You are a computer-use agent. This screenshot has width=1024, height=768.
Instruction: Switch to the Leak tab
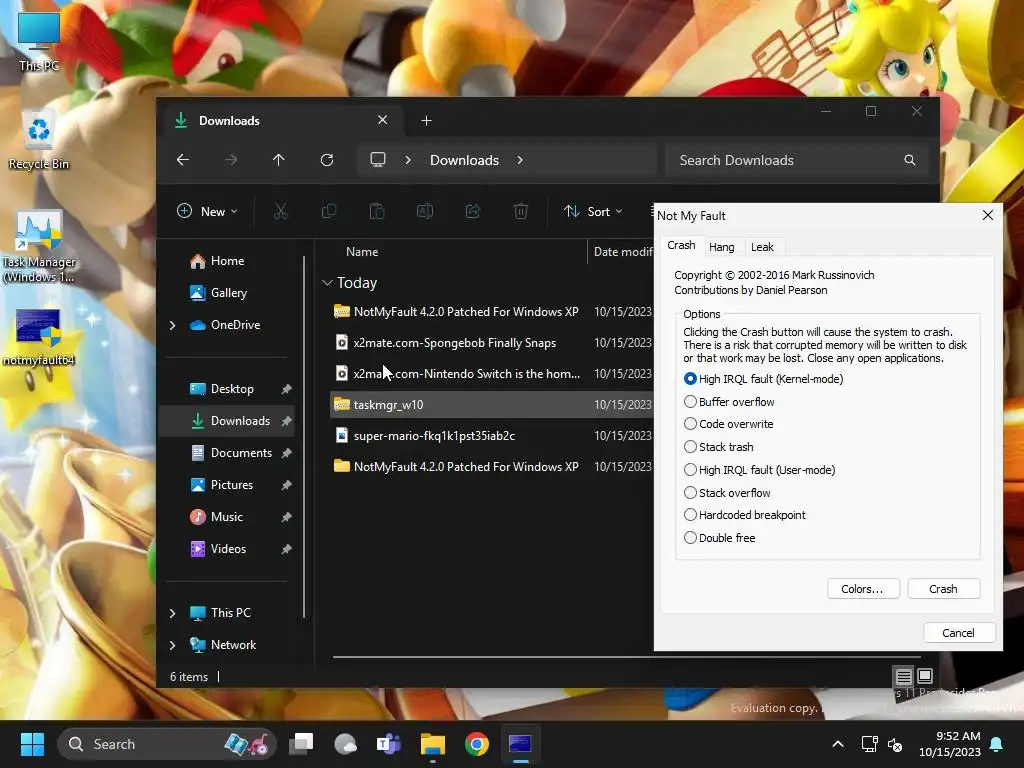point(762,247)
